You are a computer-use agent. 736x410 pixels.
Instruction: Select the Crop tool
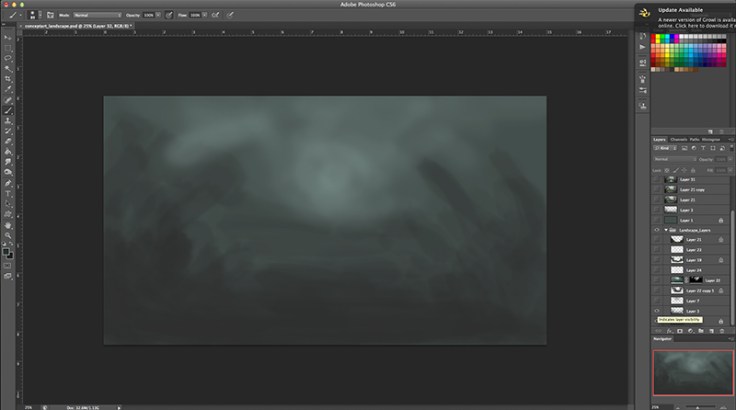[8, 79]
